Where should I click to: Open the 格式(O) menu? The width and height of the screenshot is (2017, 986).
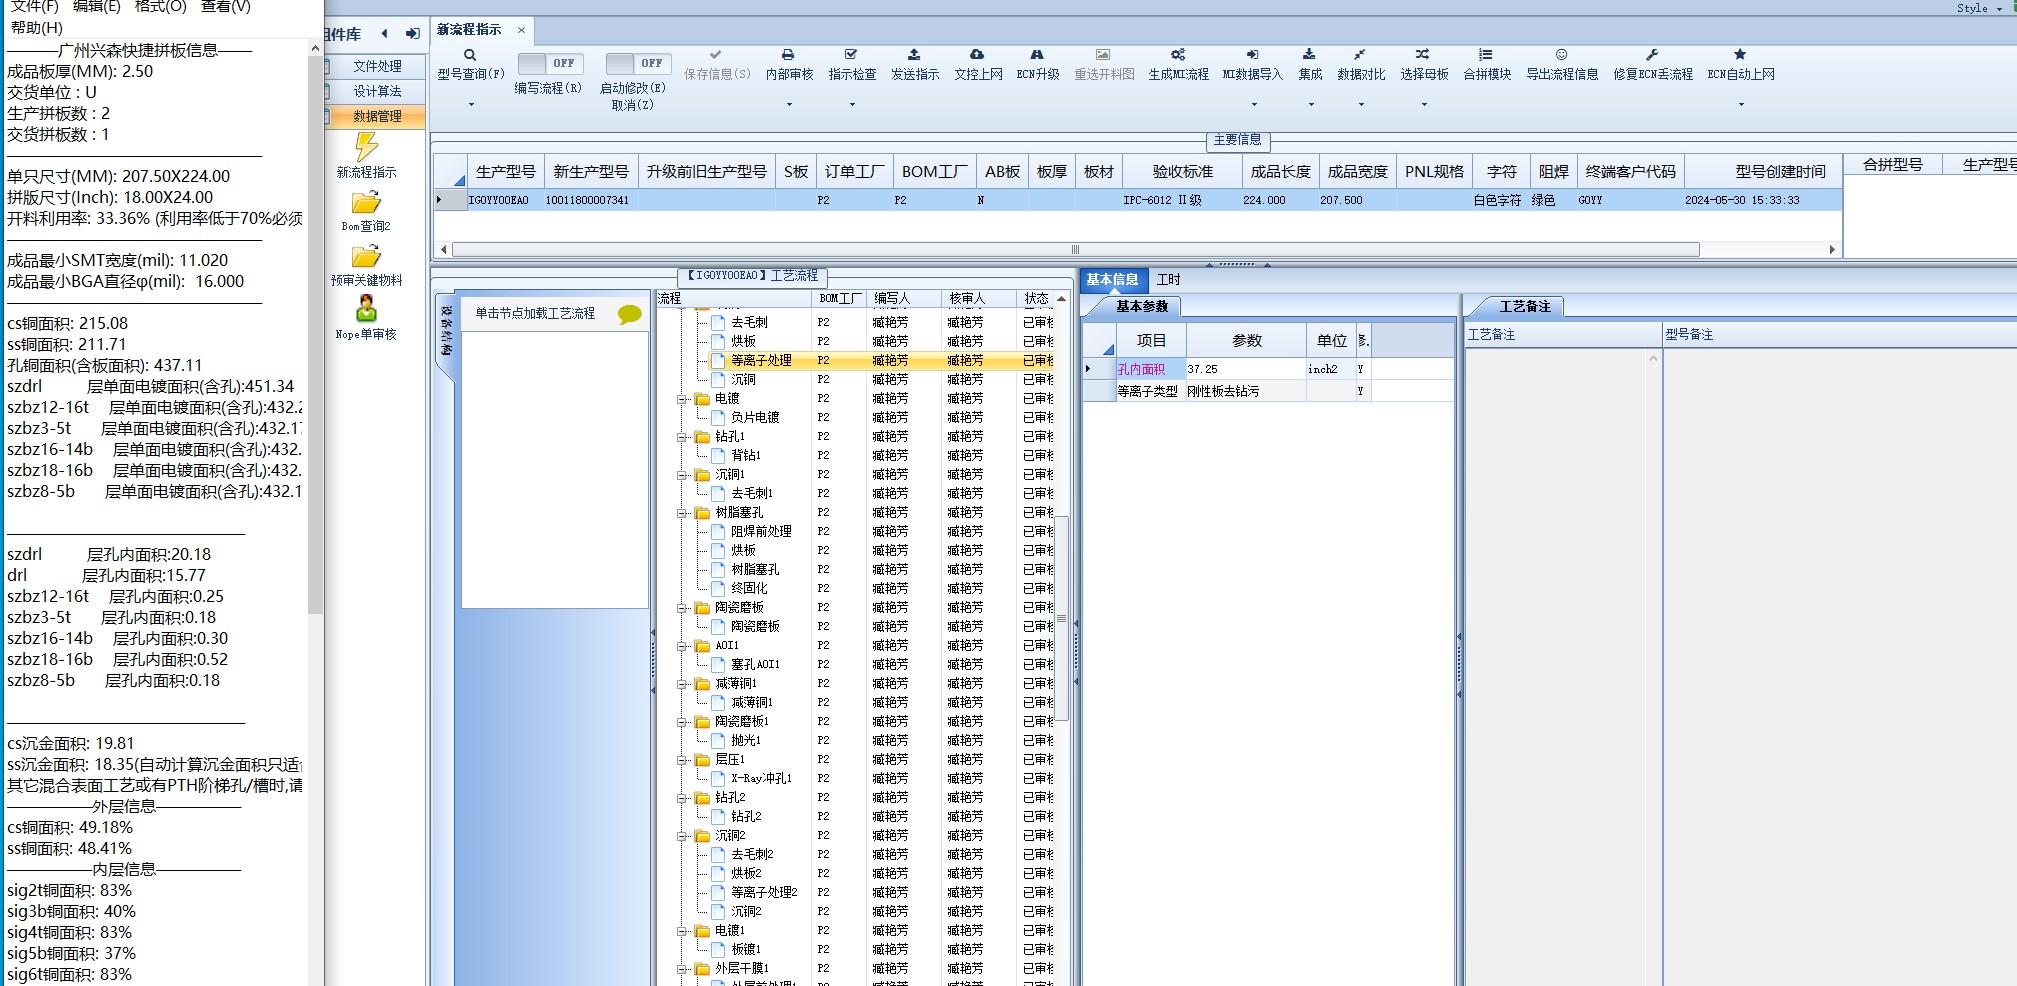(160, 7)
